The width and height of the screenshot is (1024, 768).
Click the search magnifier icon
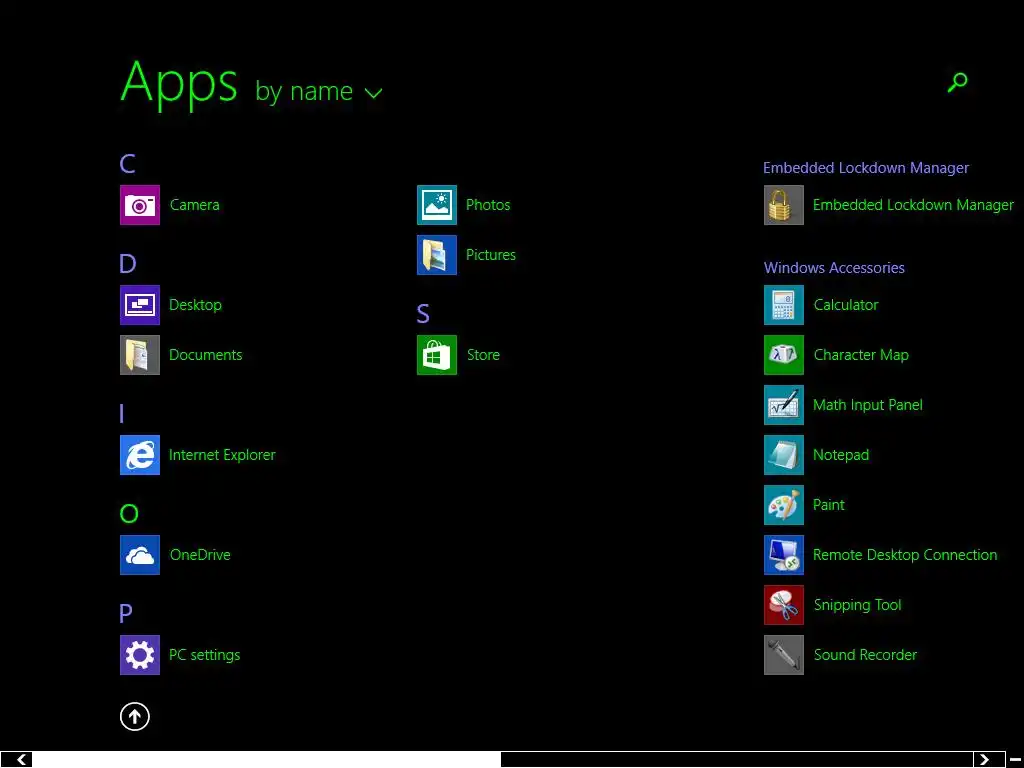pos(957,82)
